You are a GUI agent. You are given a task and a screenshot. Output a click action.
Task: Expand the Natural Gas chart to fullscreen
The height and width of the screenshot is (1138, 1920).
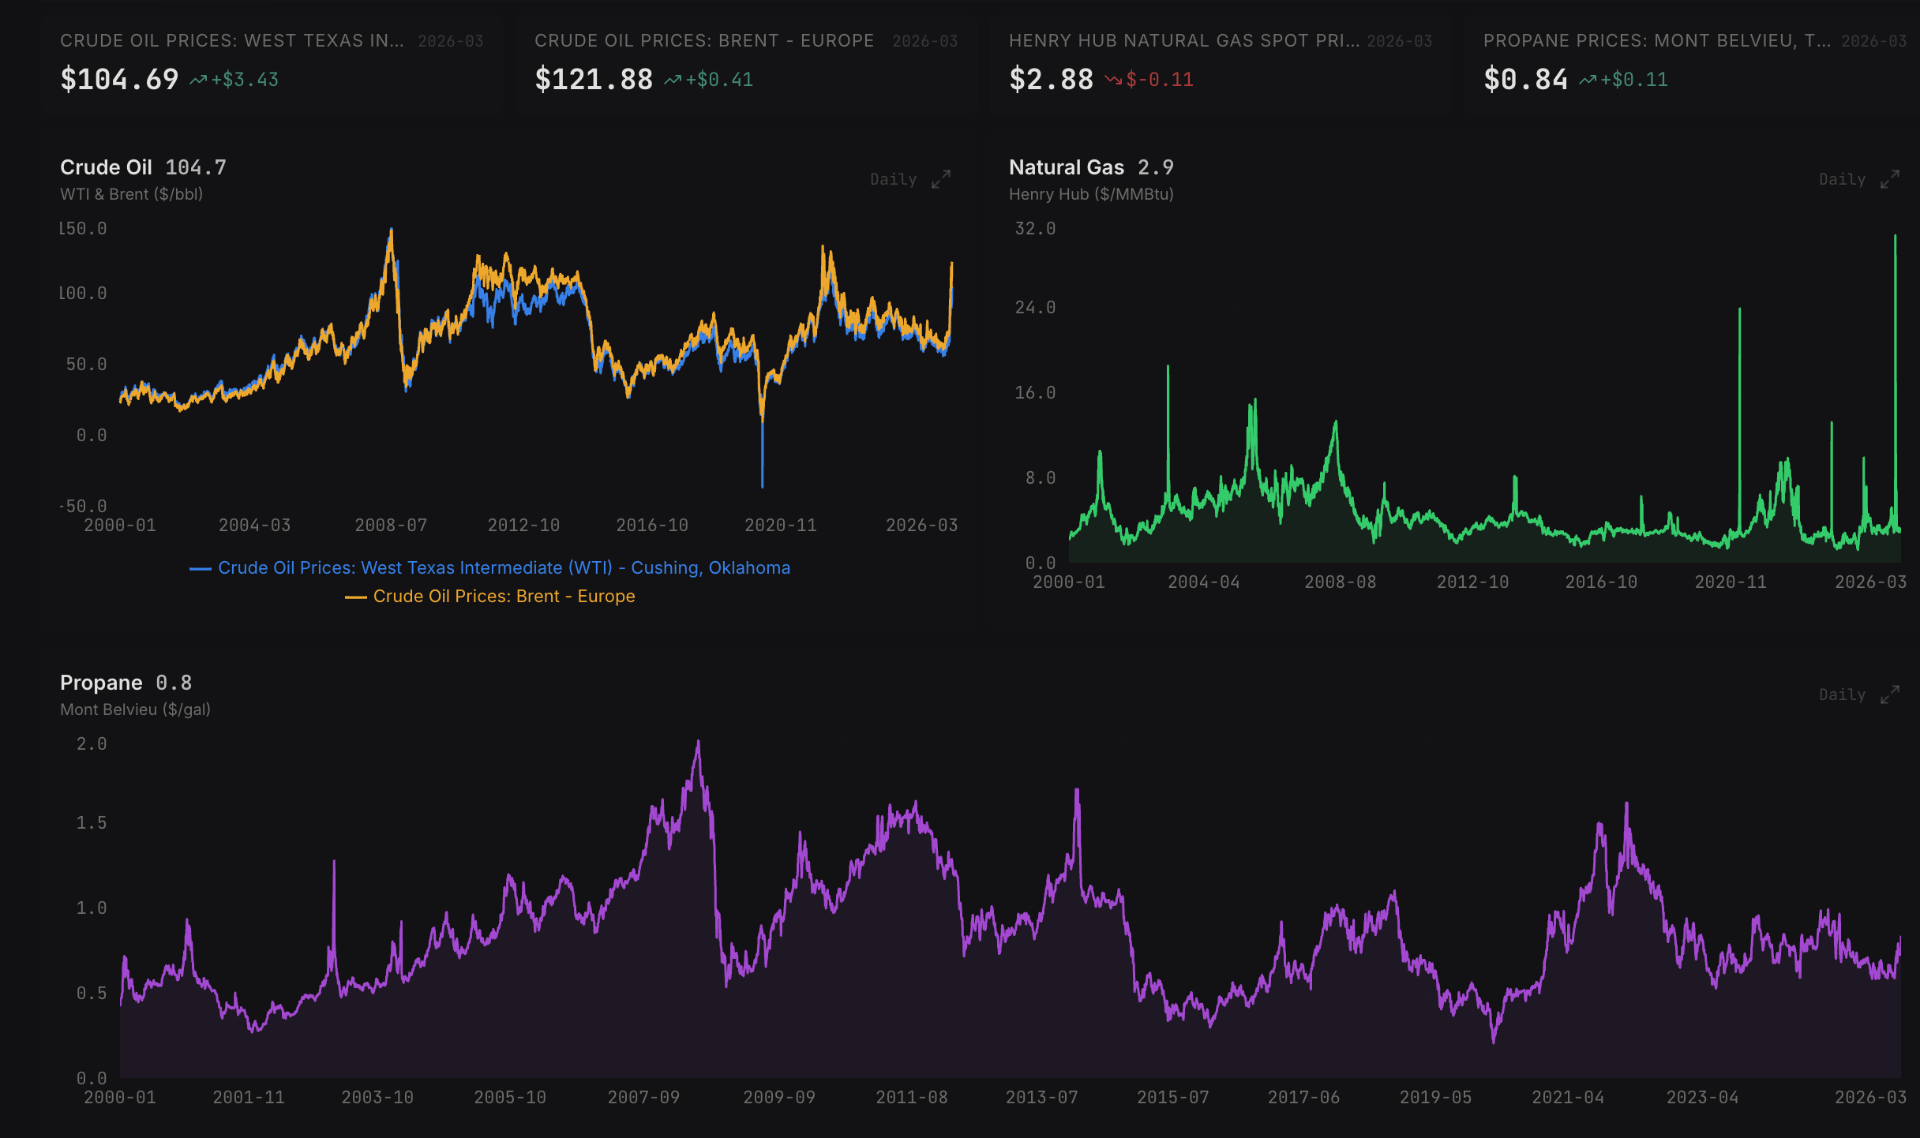point(1890,179)
